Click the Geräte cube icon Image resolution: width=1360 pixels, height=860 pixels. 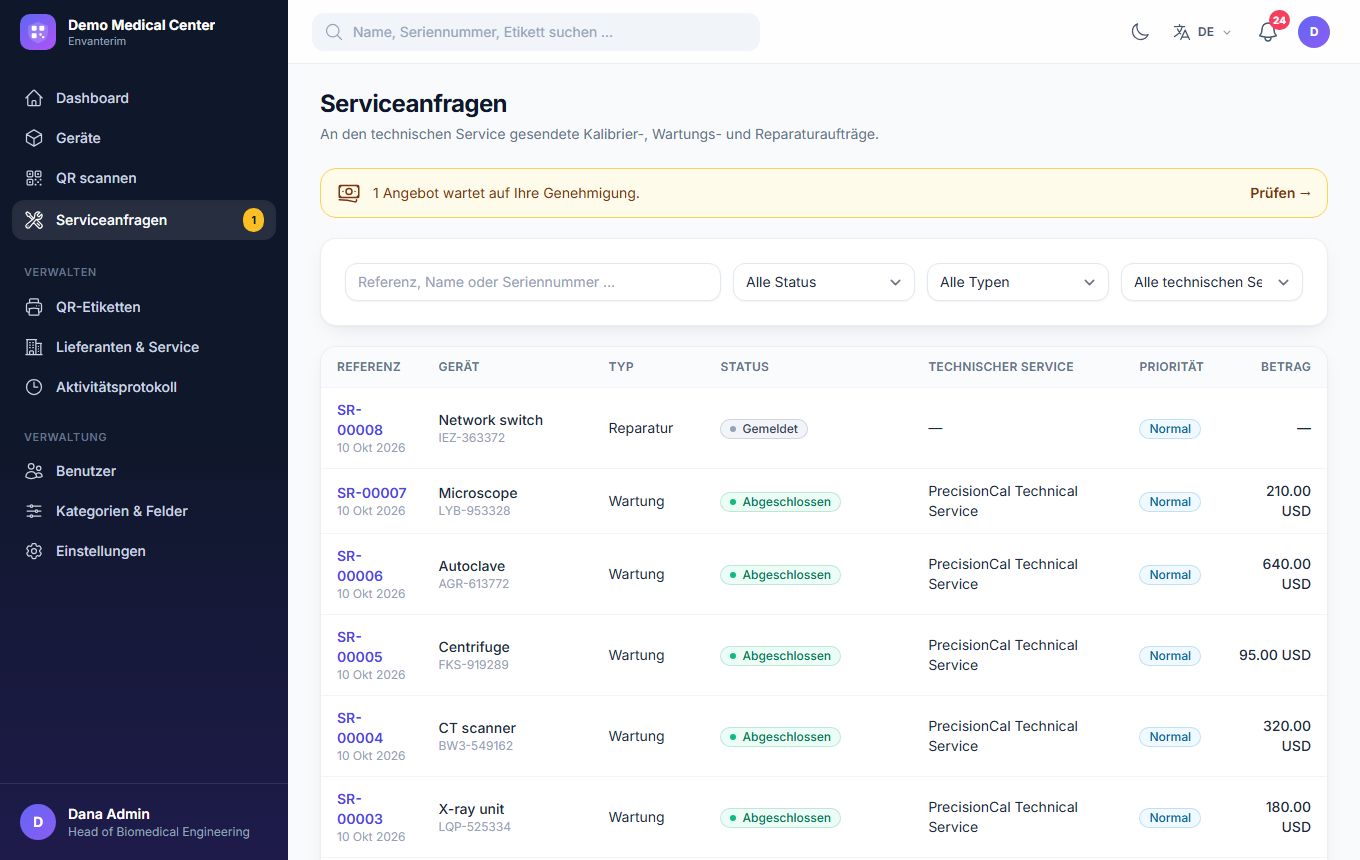point(34,138)
